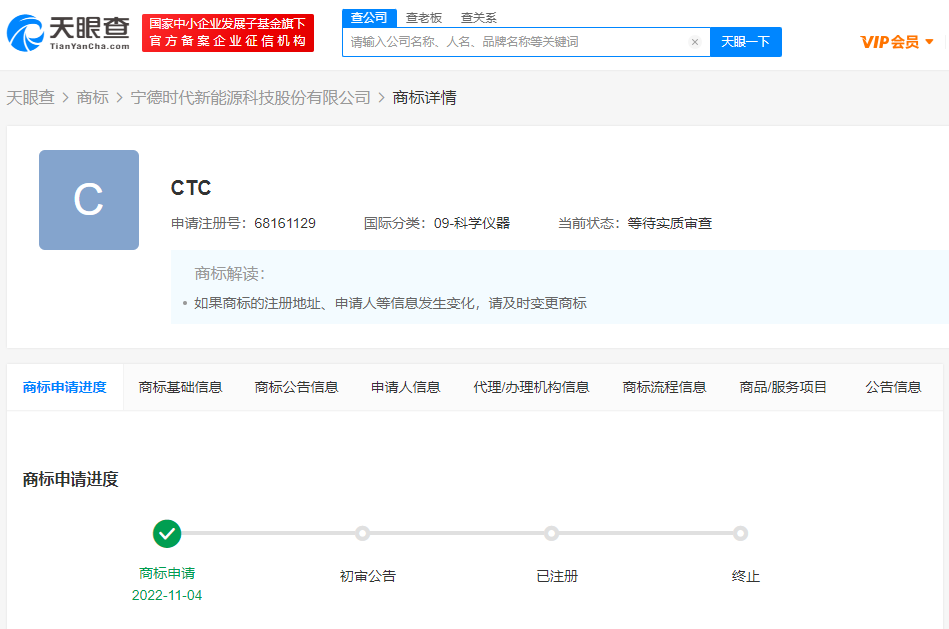
Task: Open the 天眼查 breadcrumb link
Action: coord(30,97)
